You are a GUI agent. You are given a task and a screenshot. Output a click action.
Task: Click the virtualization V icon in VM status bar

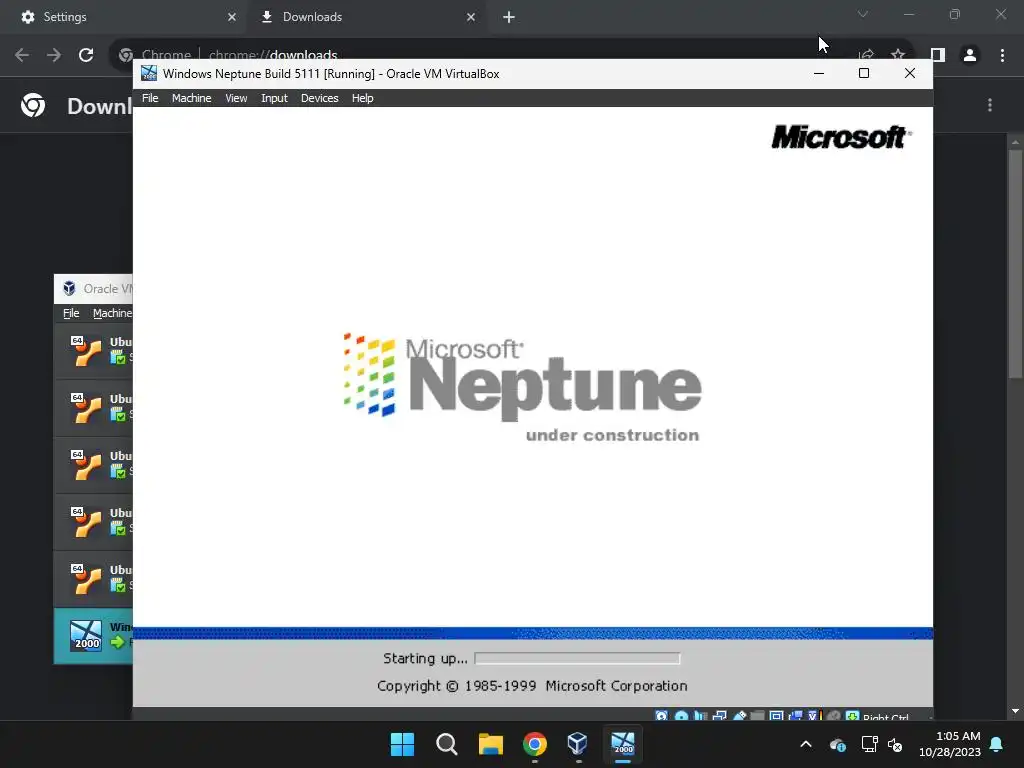[814, 716]
